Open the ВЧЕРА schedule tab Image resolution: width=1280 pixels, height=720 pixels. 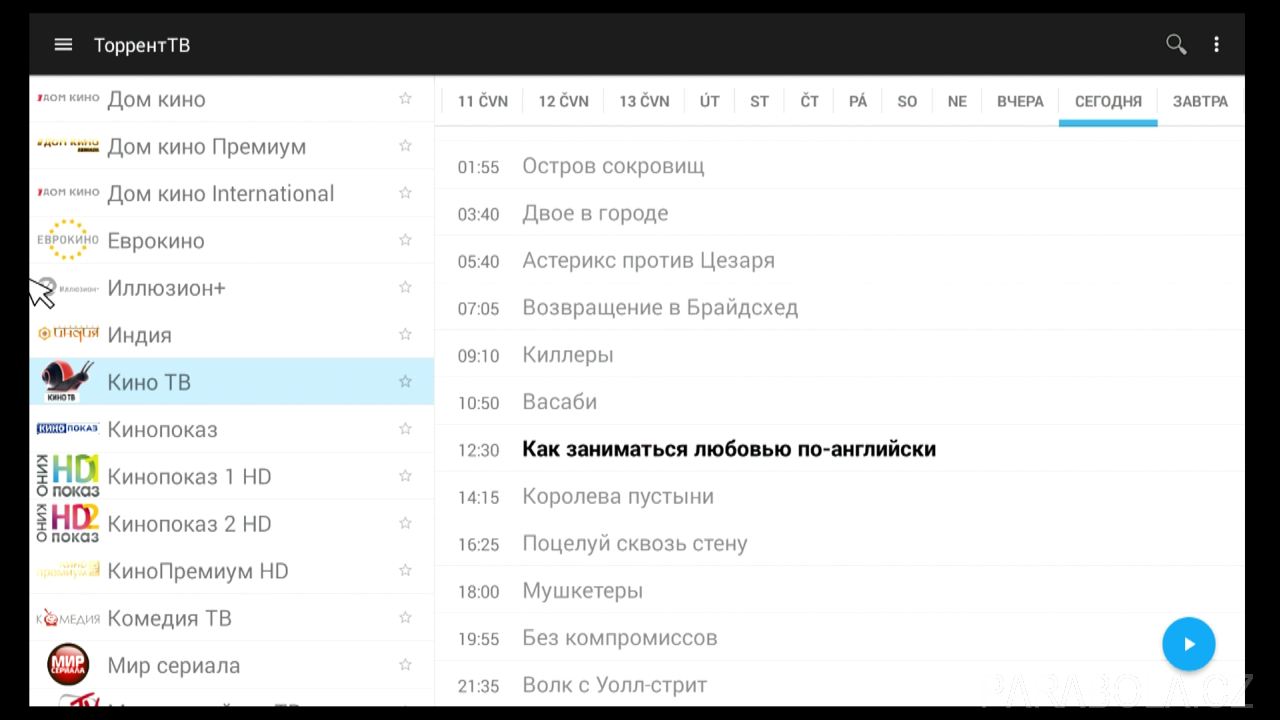[1020, 101]
